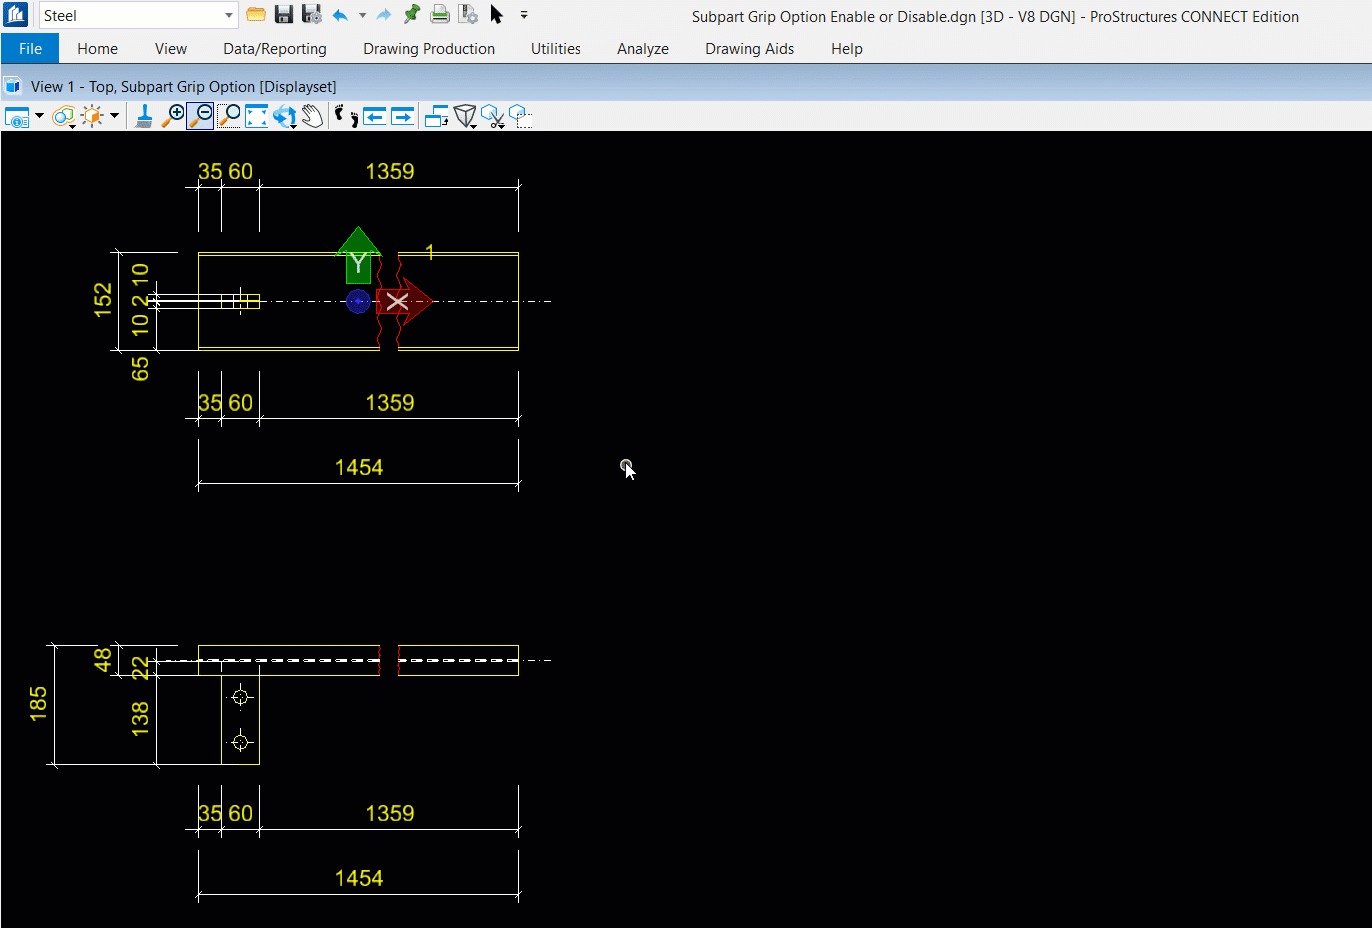The height and width of the screenshot is (928, 1372).
Task: Activate the Pan View hand tool
Action: pos(313,116)
